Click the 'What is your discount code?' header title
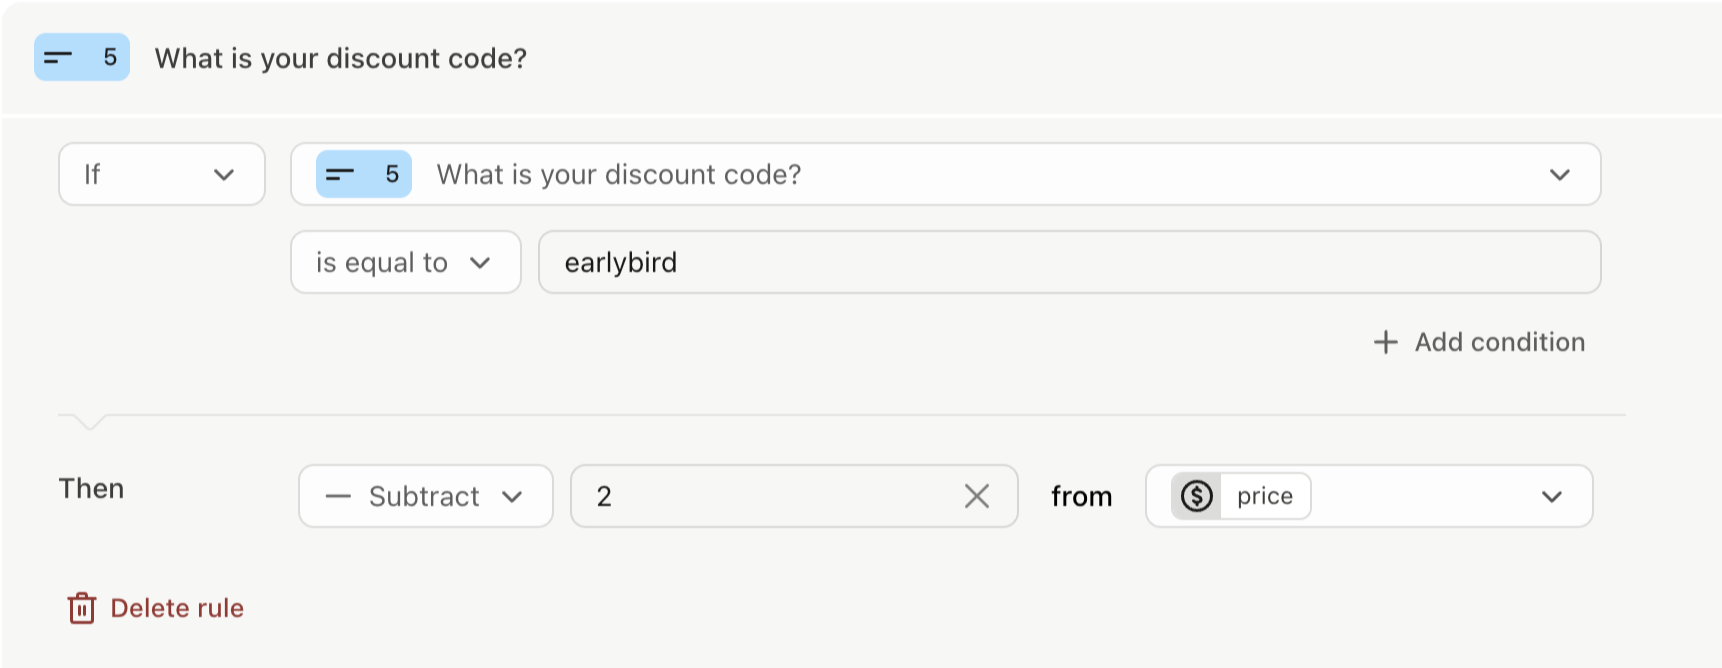This screenshot has width=1722, height=668. point(341,58)
